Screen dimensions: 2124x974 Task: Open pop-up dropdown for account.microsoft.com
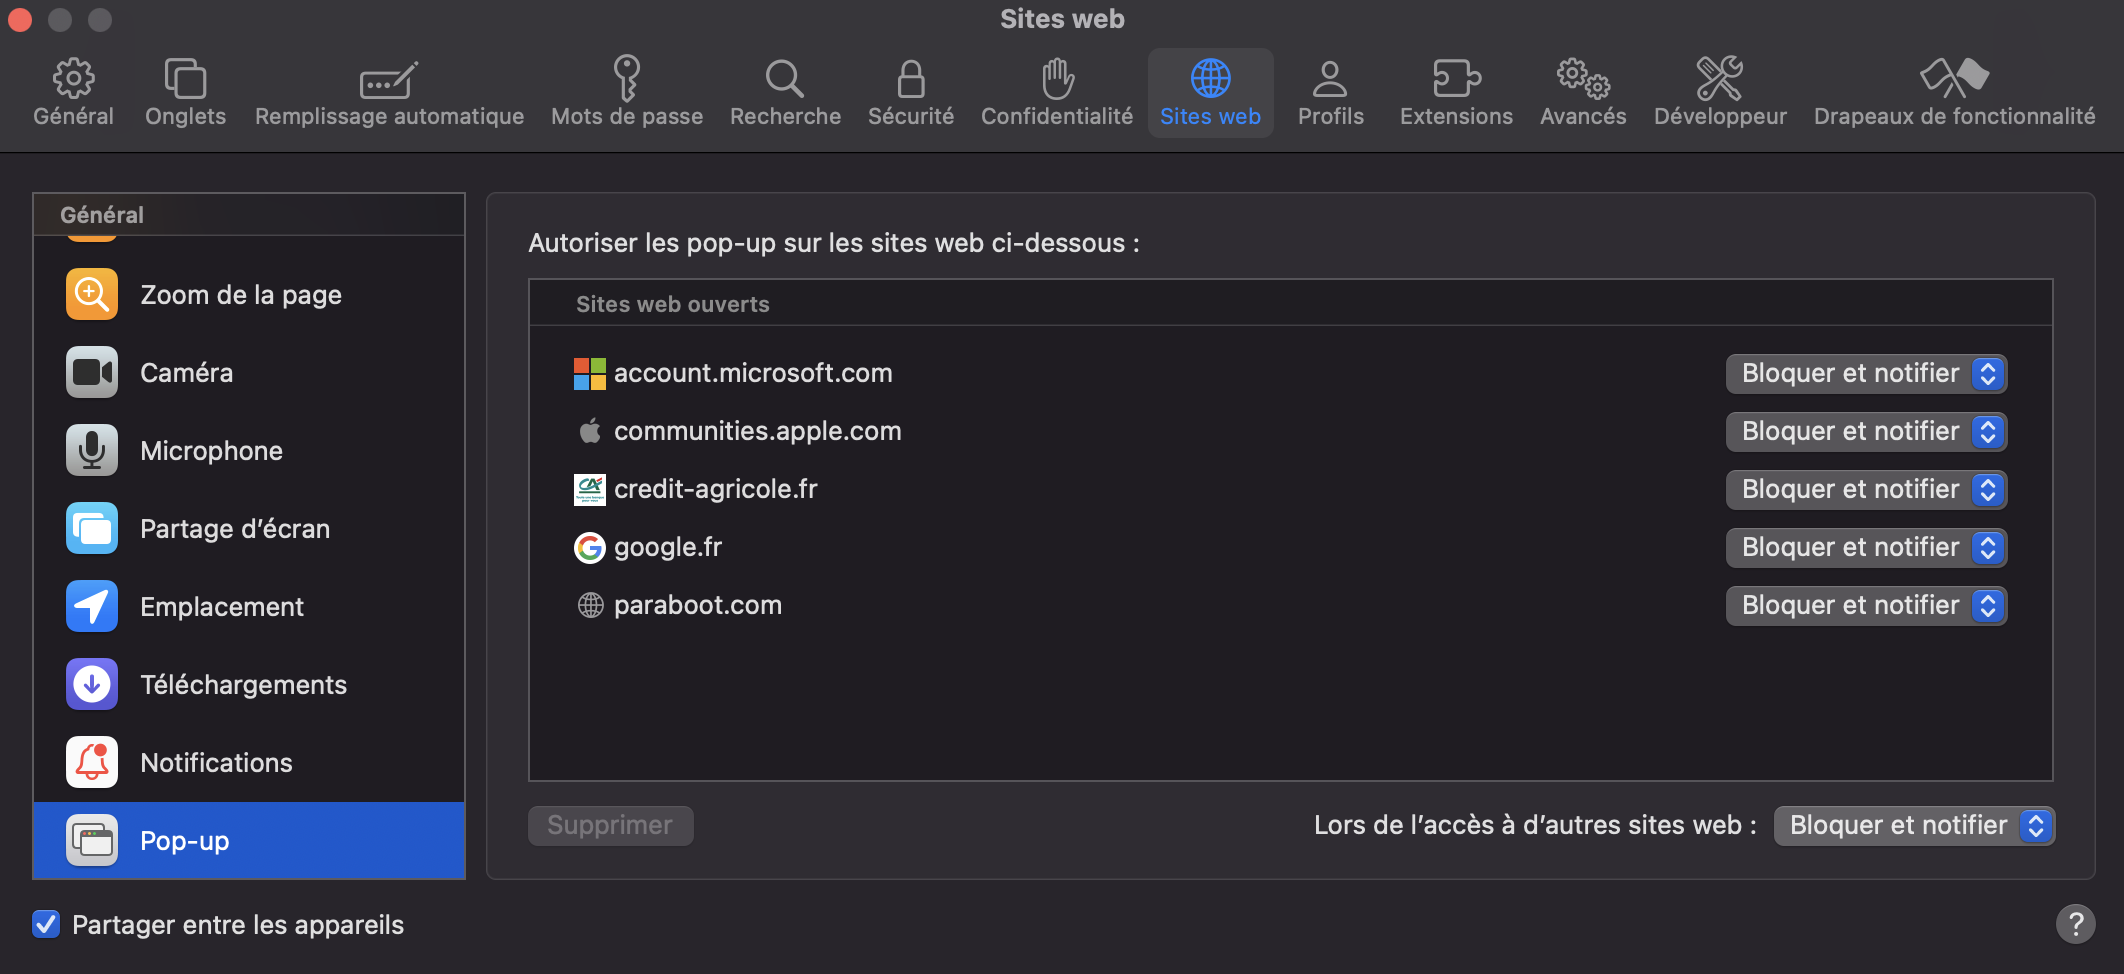(1866, 374)
